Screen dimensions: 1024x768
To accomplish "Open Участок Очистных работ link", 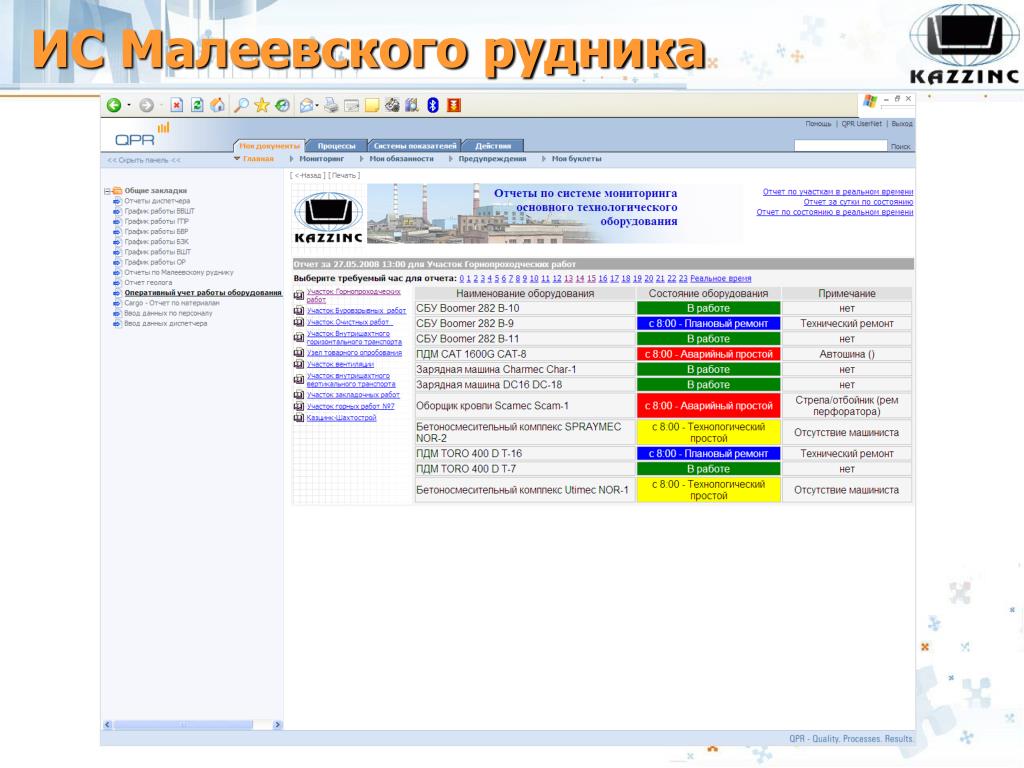I will 349,322.
